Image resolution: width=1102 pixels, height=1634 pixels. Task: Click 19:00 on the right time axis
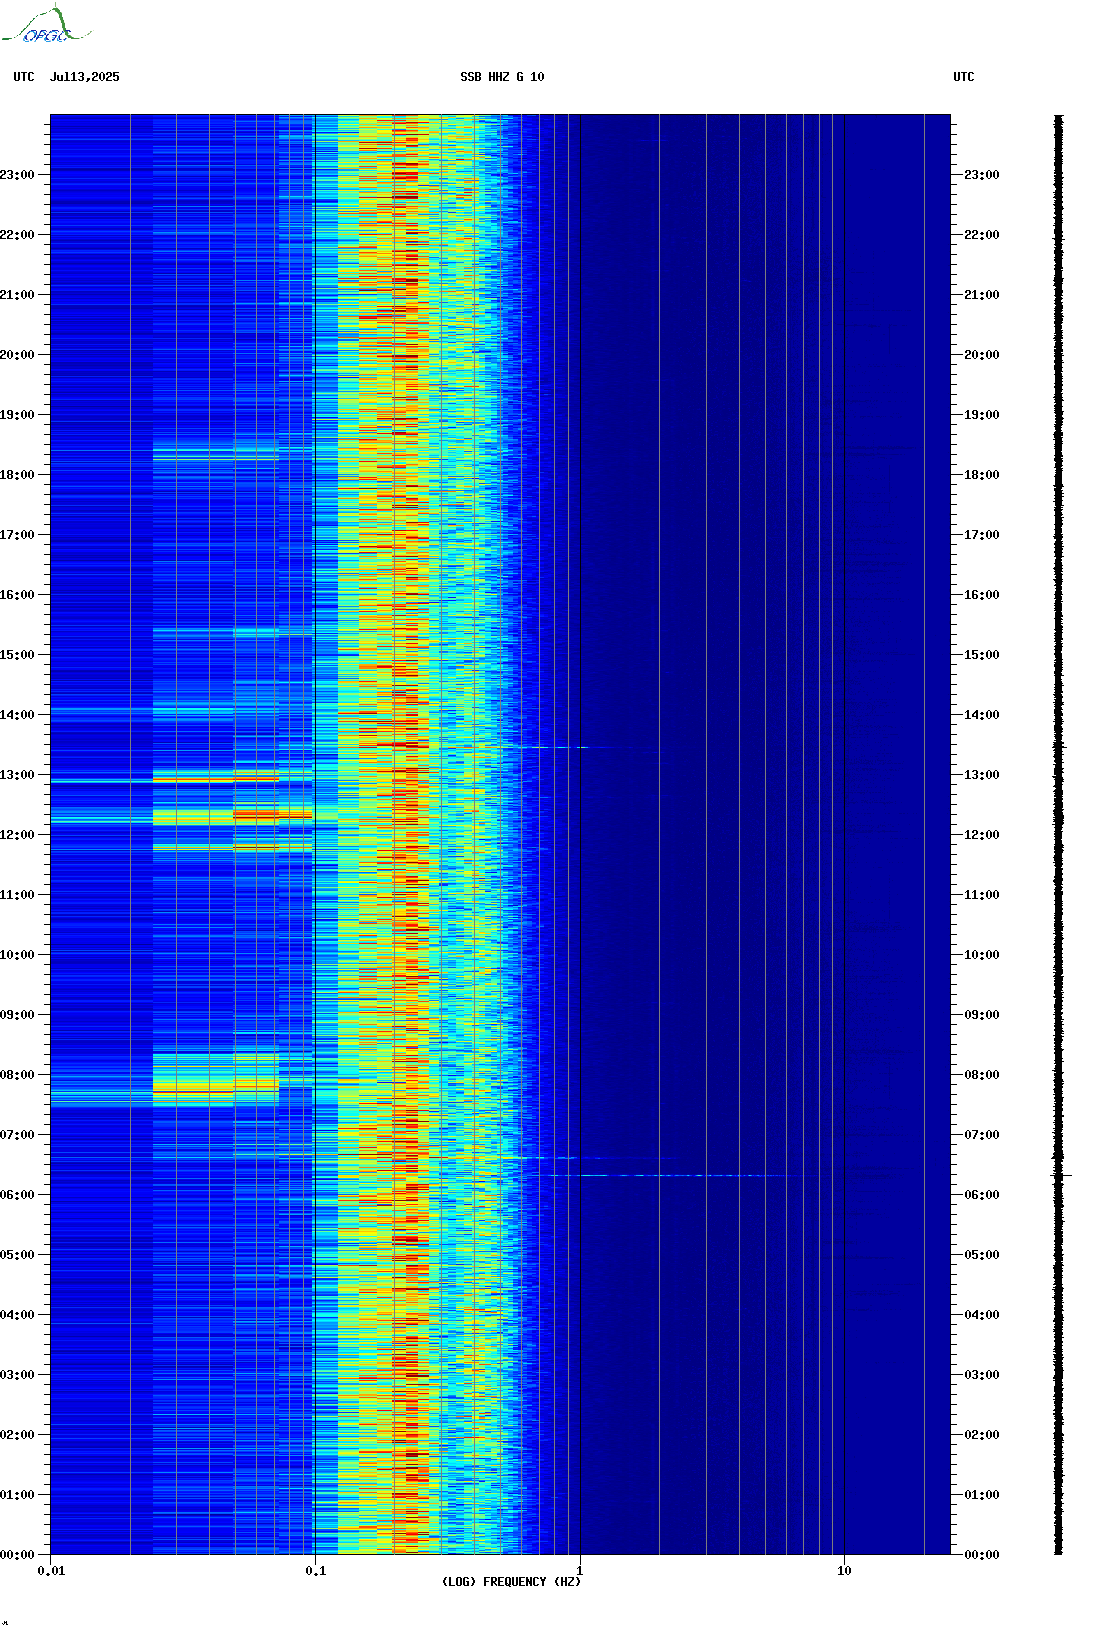pos(982,415)
